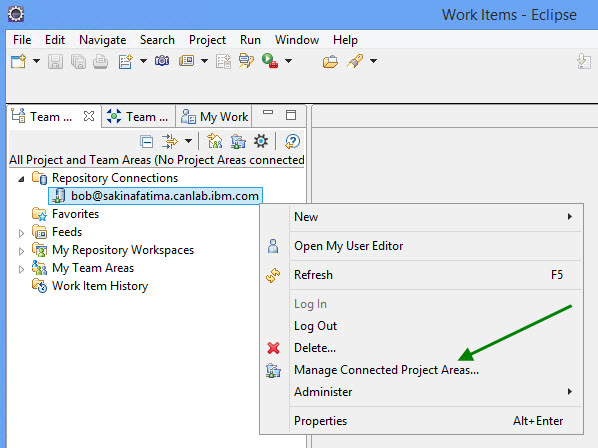Click the New Work Item toolbar icon

(x=125, y=61)
